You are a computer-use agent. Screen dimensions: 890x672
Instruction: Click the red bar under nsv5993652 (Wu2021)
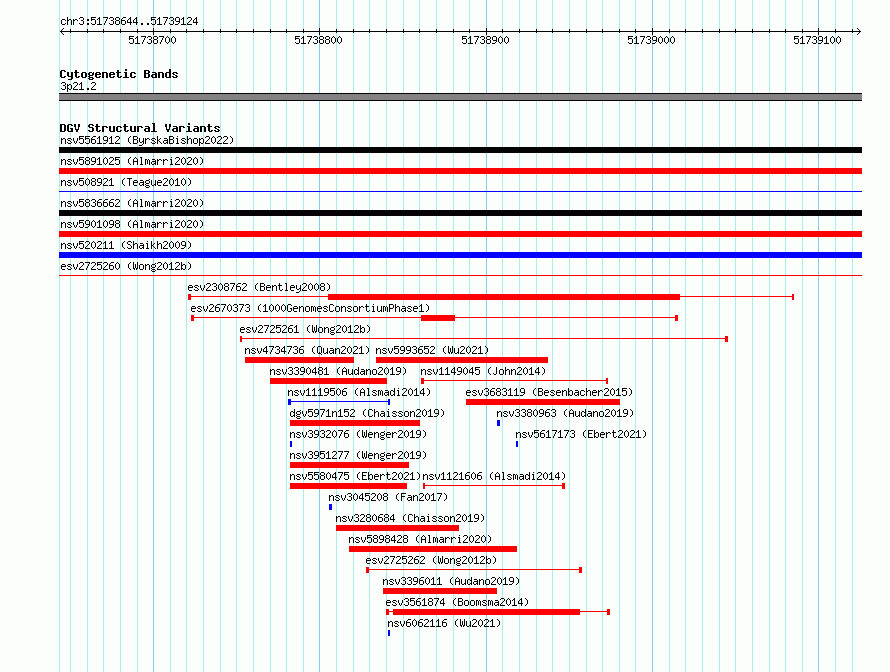(x=462, y=360)
